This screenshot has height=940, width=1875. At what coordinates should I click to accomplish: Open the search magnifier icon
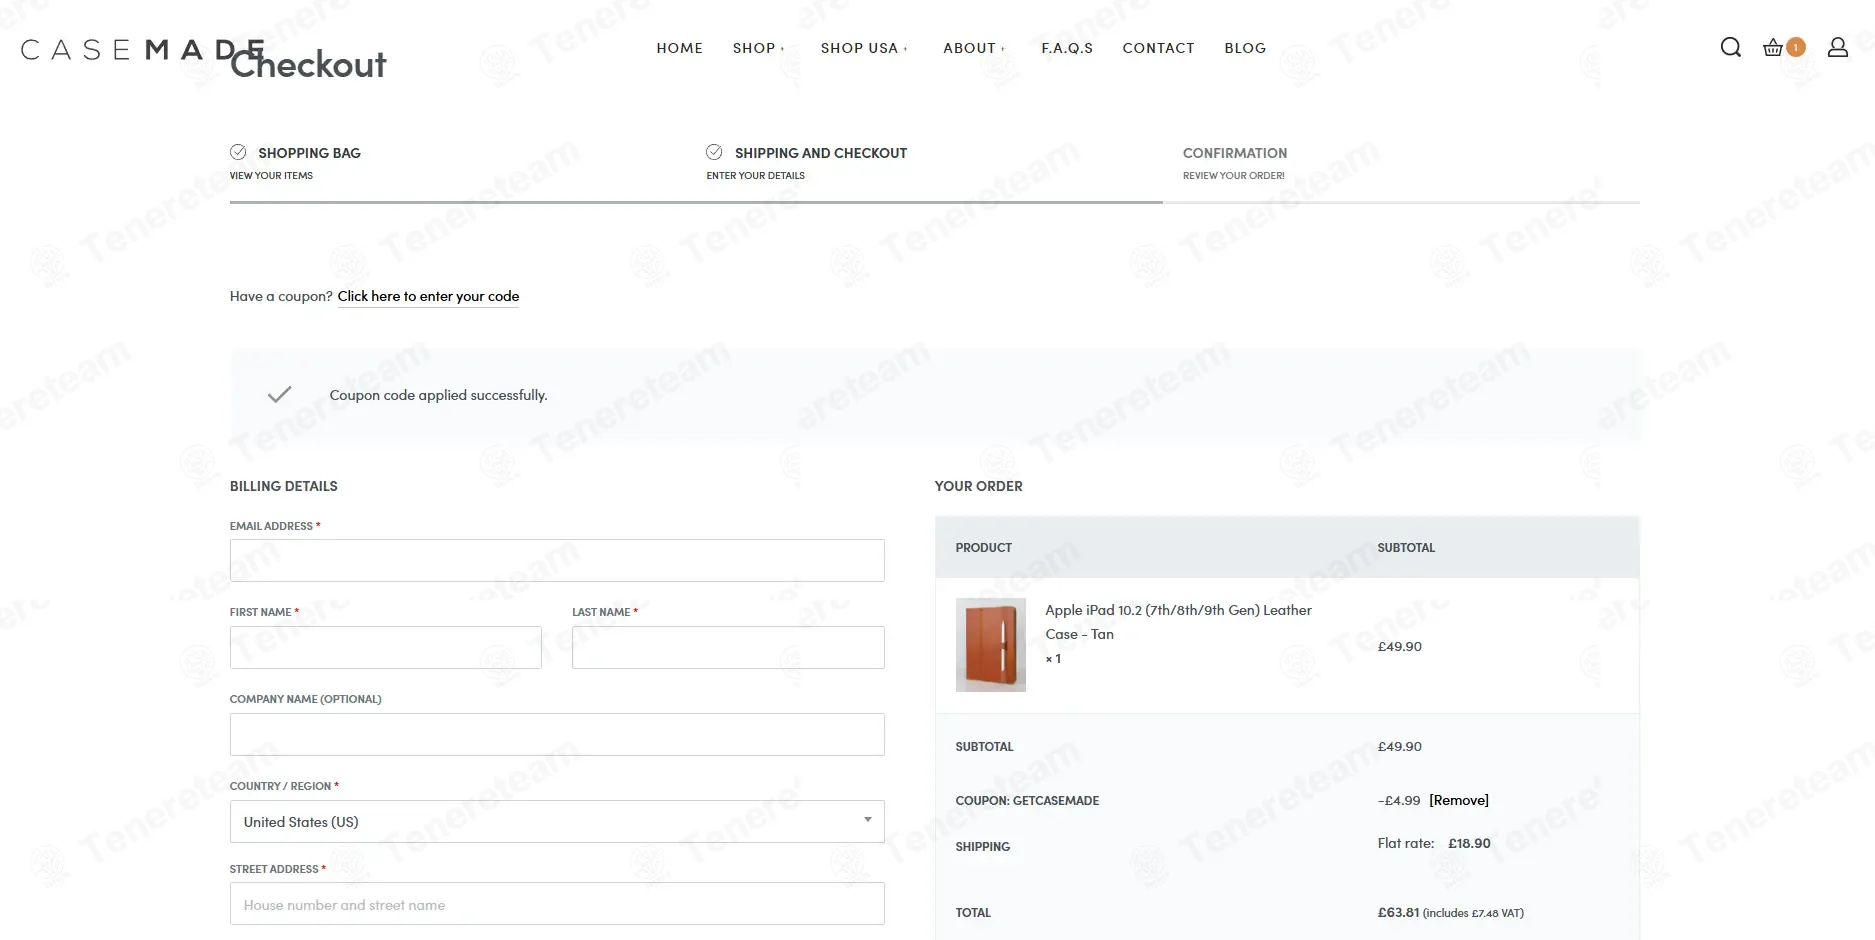pos(1731,47)
